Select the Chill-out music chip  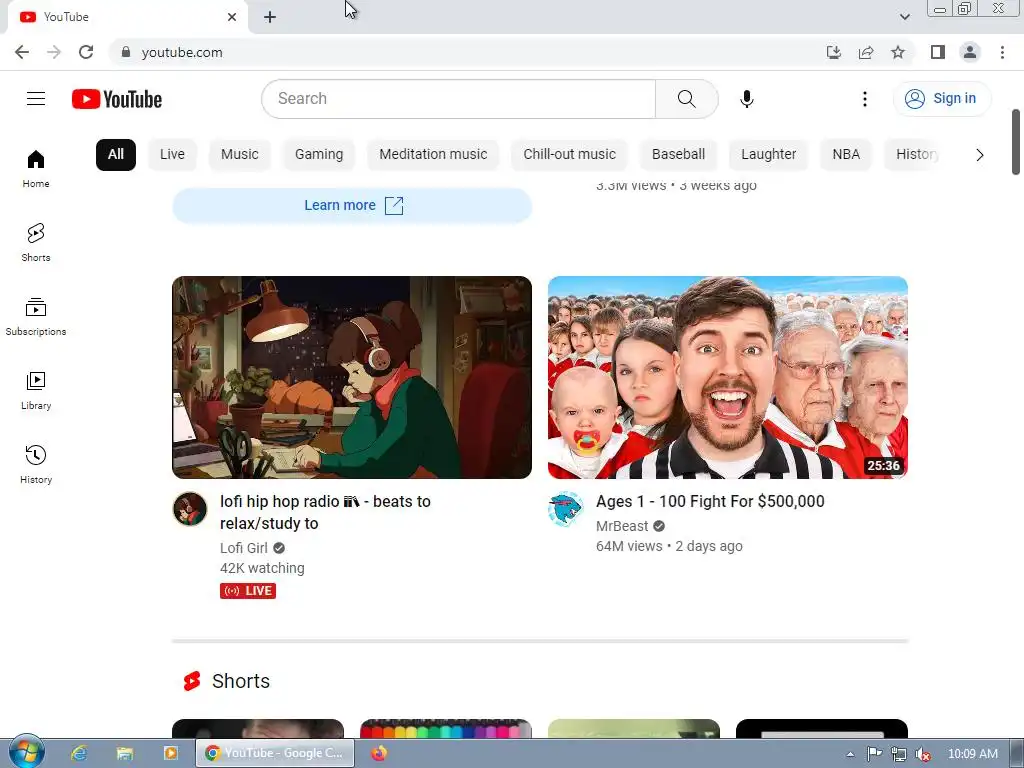[x=569, y=155]
